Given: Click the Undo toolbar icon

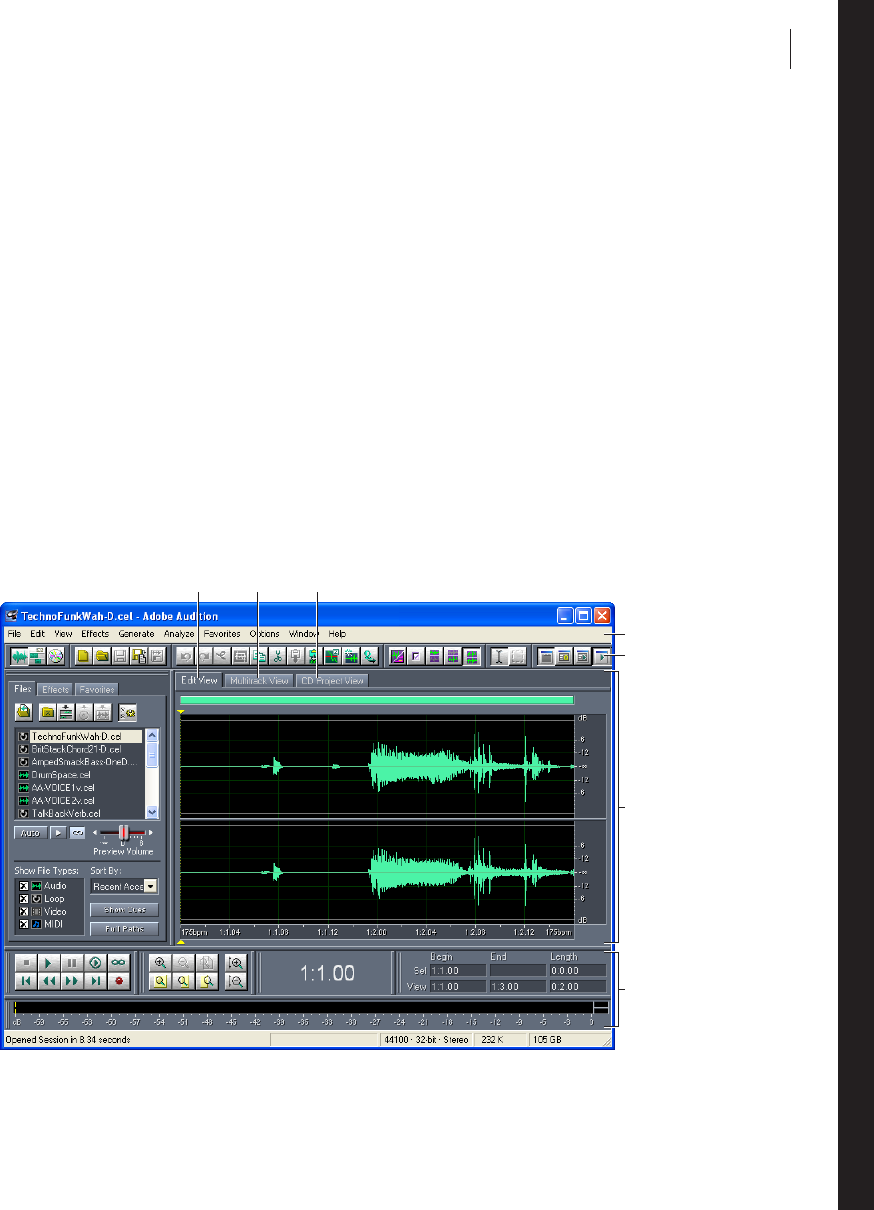Looking at the screenshot, I should tap(185, 657).
